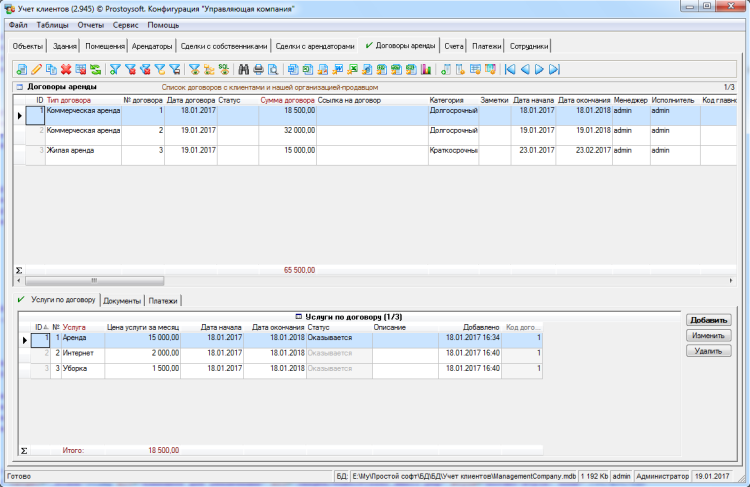Open the Документы subtab
750x487 pixels.
coord(121,300)
